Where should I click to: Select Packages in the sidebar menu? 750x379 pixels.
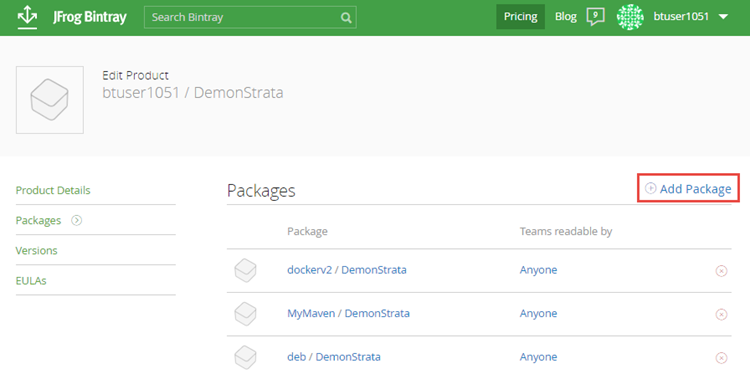pos(38,220)
